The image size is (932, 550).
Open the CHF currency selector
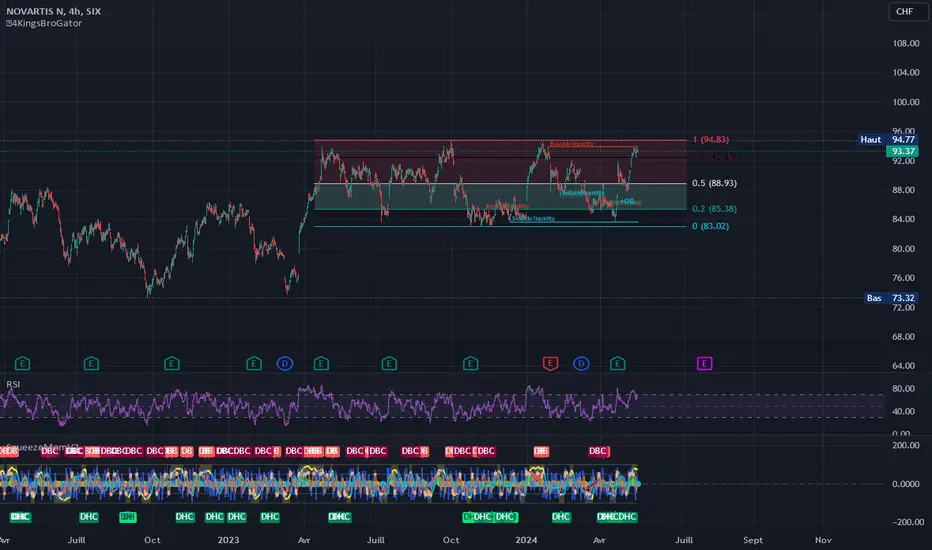point(905,11)
